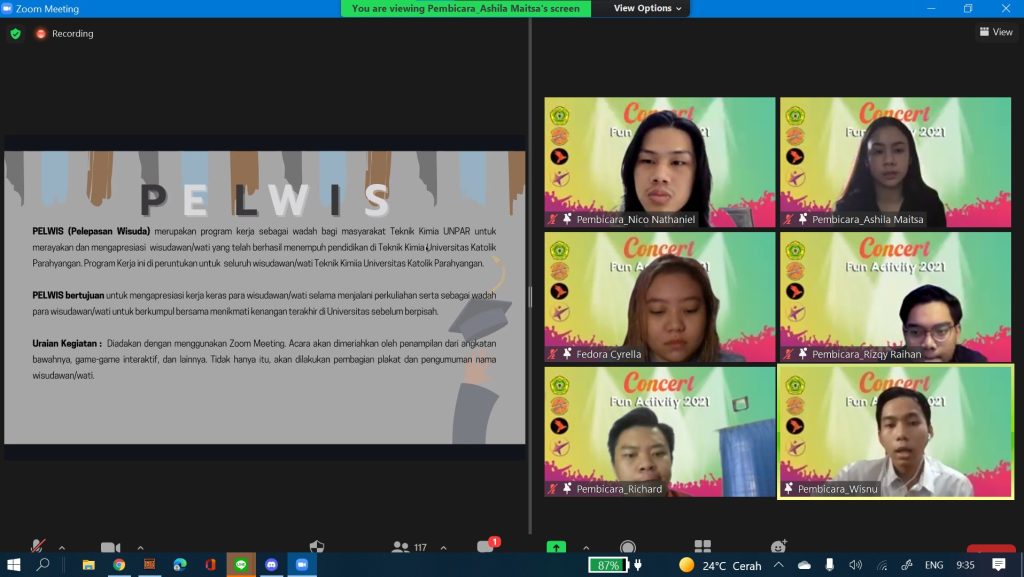Open the Reactions smiley icon
This screenshot has height=577, width=1024.
click(x=778, y=546)
